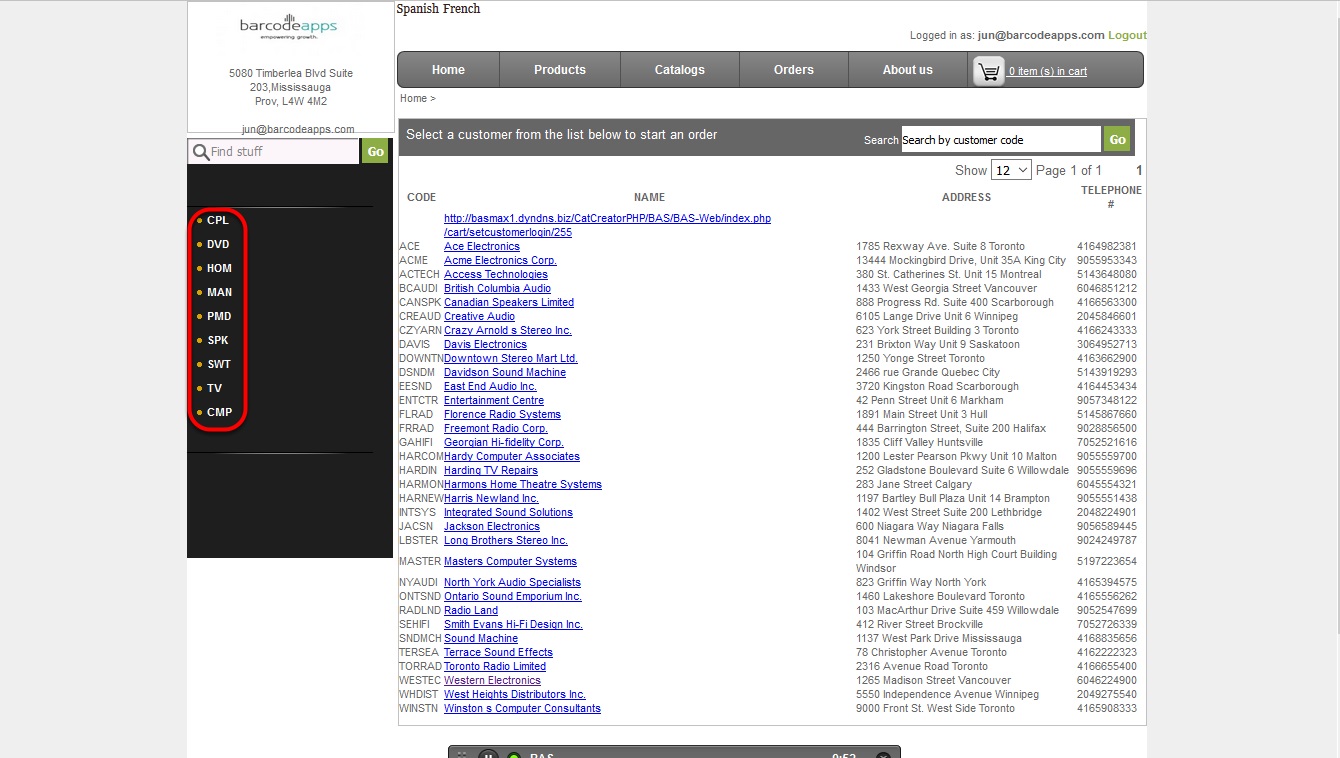Screen dimensions: 1340x758
Task: Select customer Long Brothers Stereo Inc.
Action: click(x=506, y=540)
